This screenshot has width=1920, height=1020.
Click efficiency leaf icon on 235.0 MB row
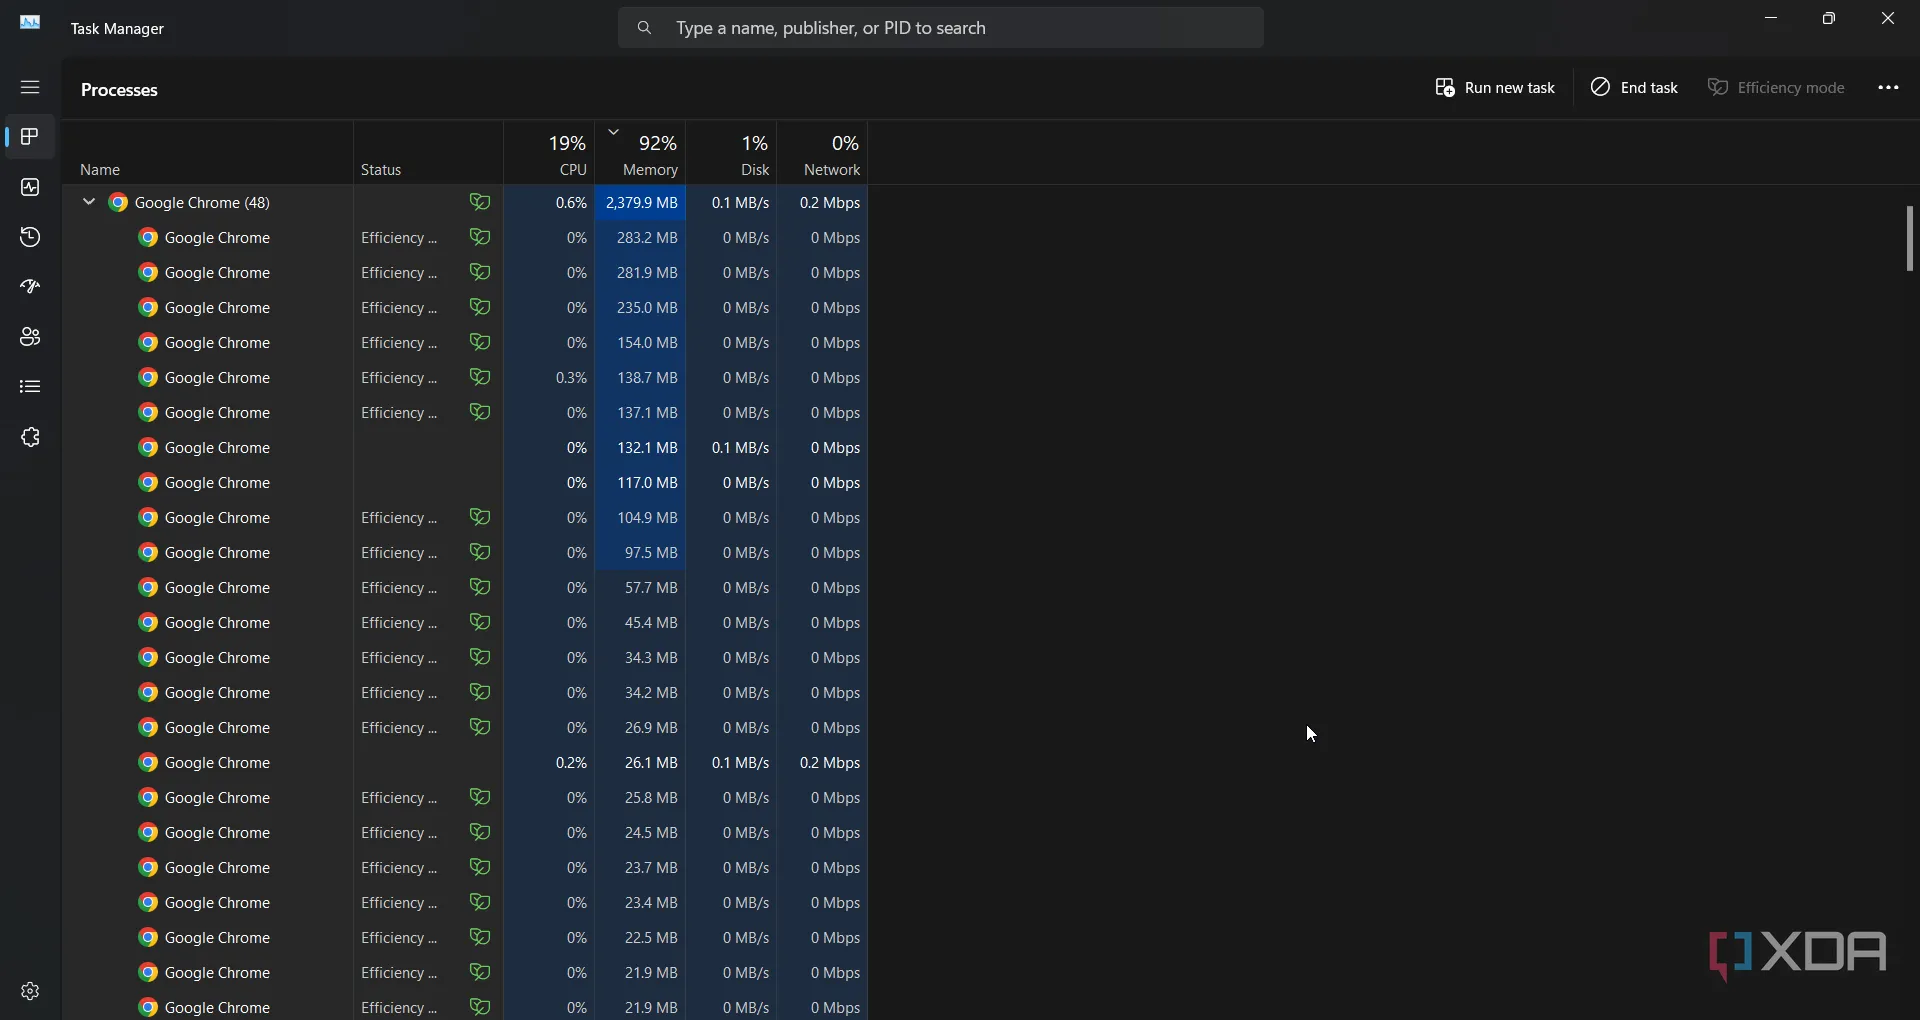click(480, 307)
